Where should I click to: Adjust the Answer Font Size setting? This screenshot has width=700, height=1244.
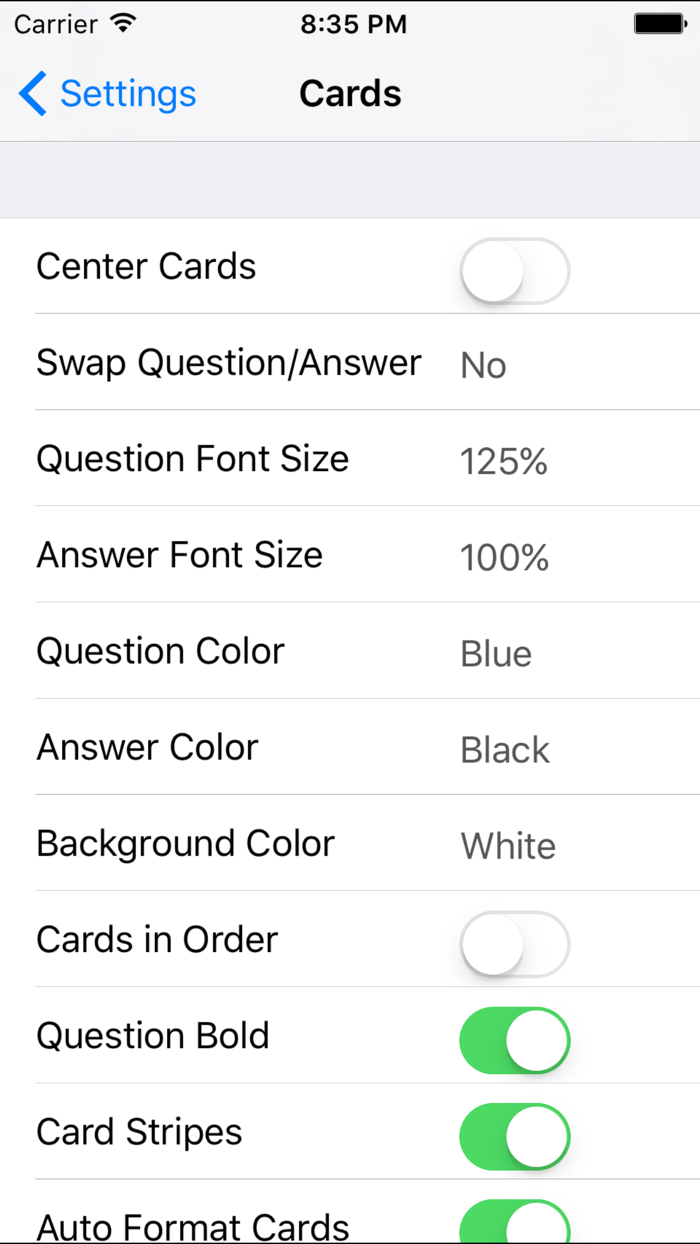pos(350,555)
